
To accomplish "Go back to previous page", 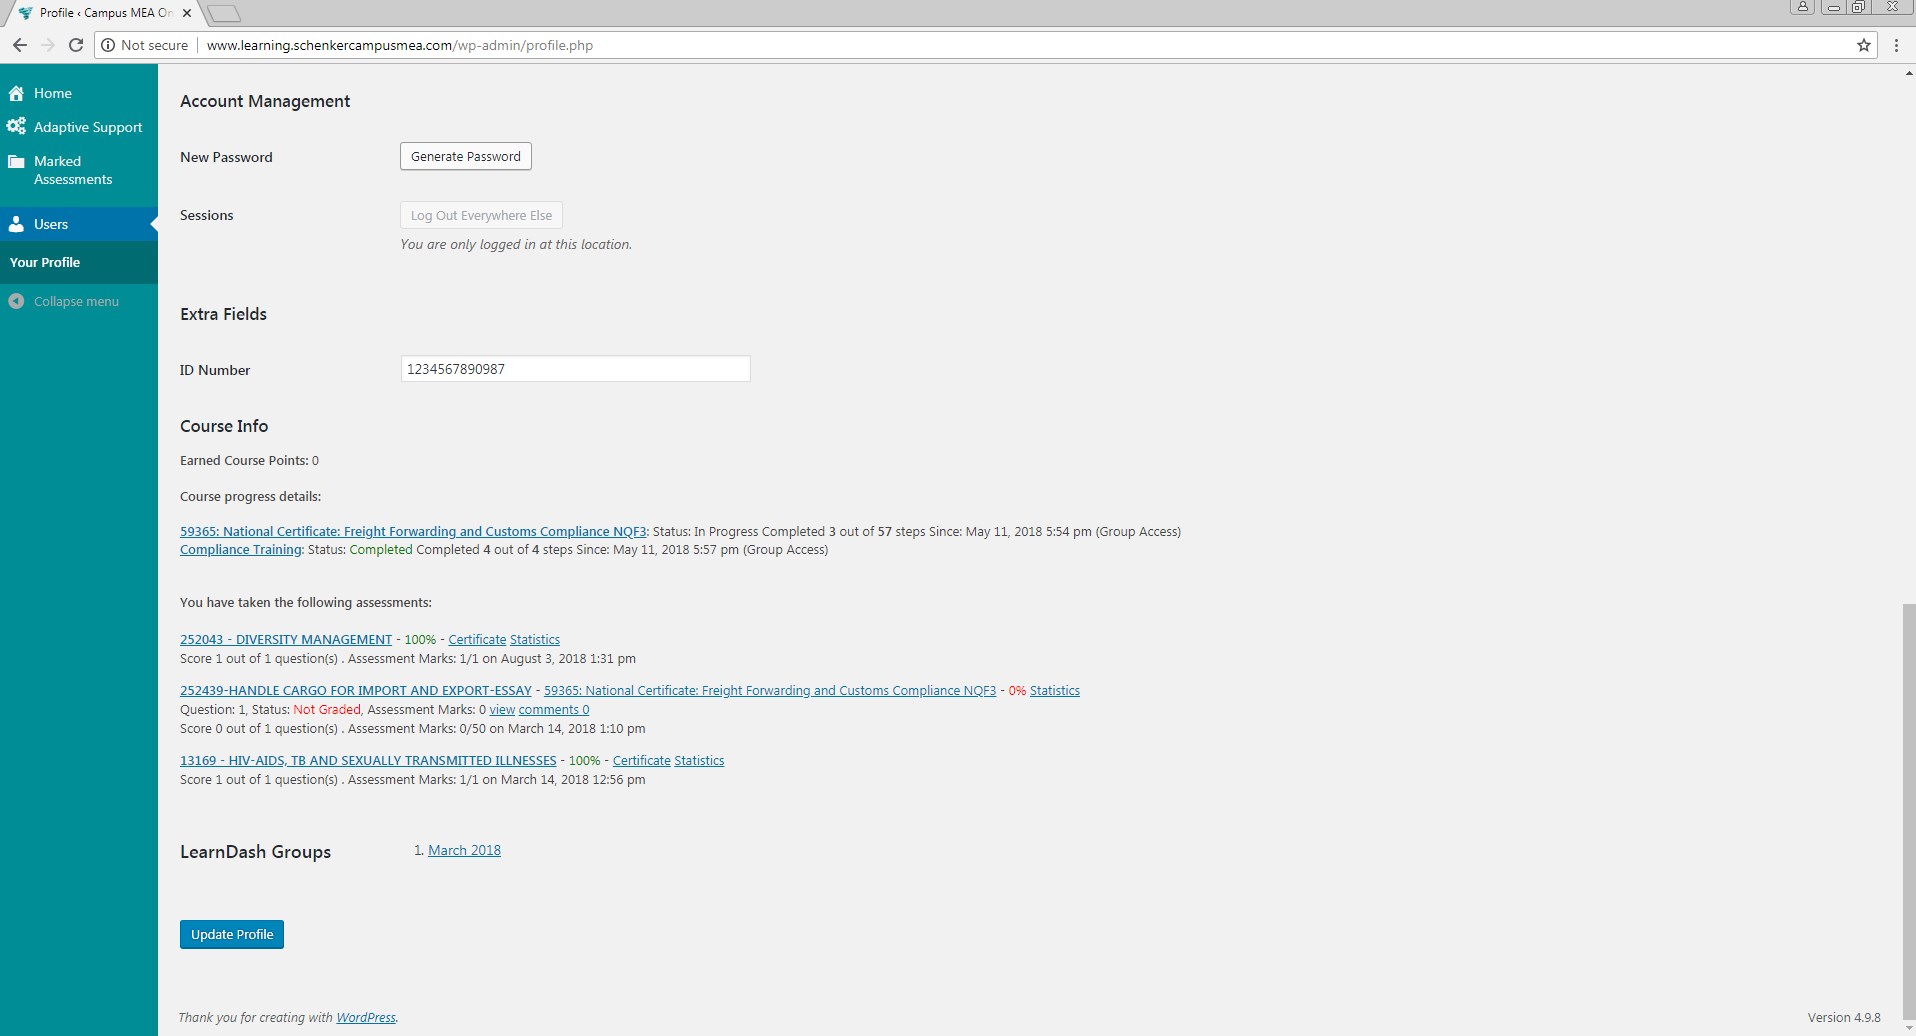I will pos(19,45).
